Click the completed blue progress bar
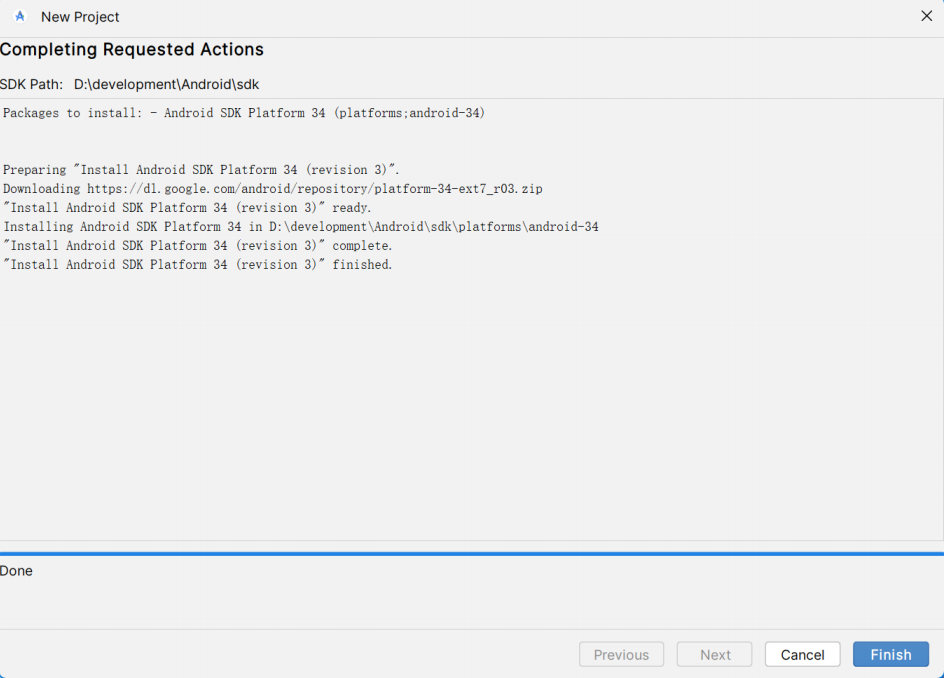The image size is (949, 678). (x=472, y=553)
